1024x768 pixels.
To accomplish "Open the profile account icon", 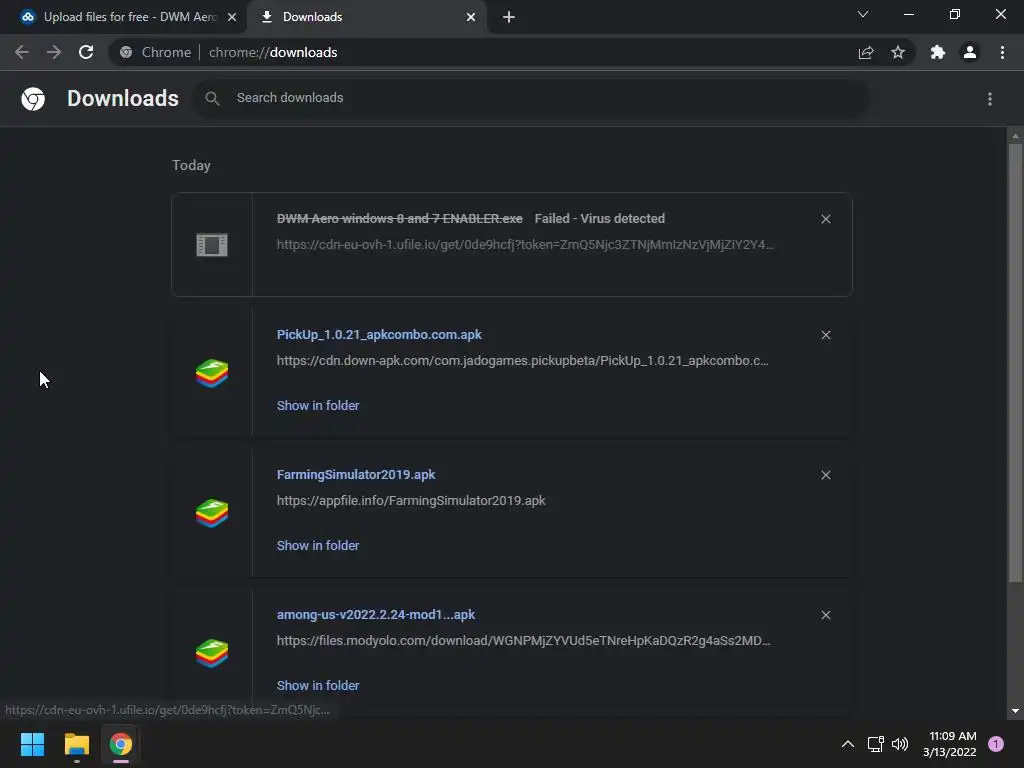I will pos(970,52).
